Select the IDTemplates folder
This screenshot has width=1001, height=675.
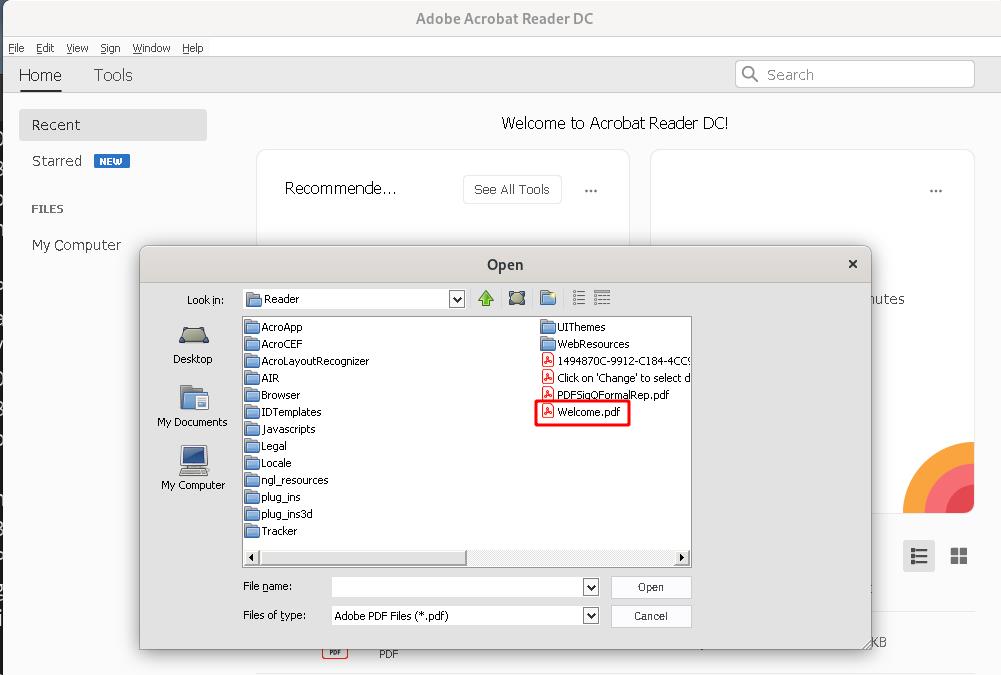click(283, 412)
